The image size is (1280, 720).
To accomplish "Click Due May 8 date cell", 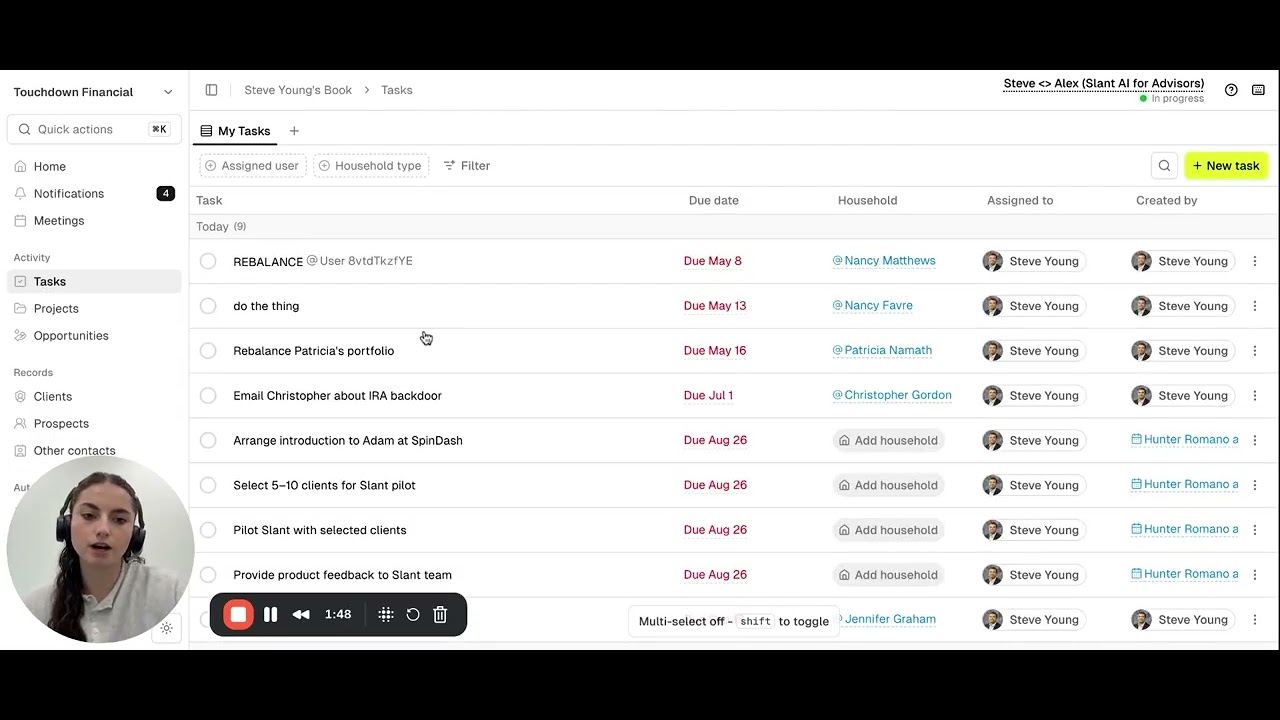I will tap(713, 261).
